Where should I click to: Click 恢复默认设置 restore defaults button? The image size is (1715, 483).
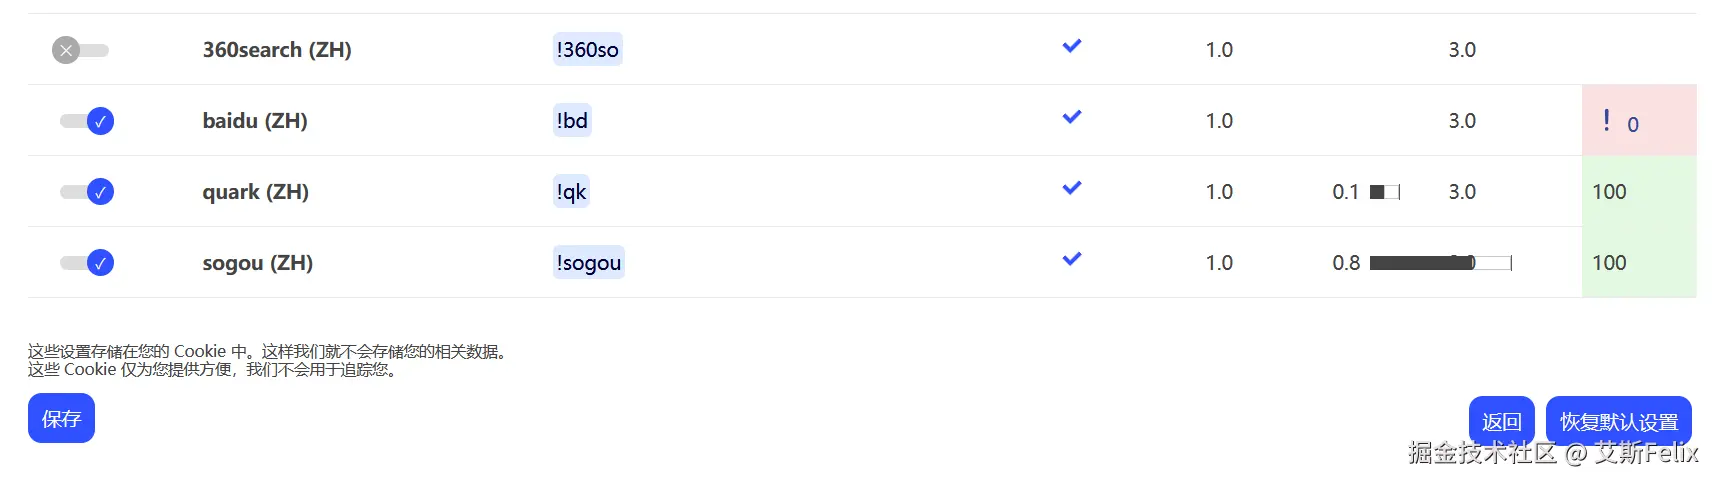(1618, 422)
